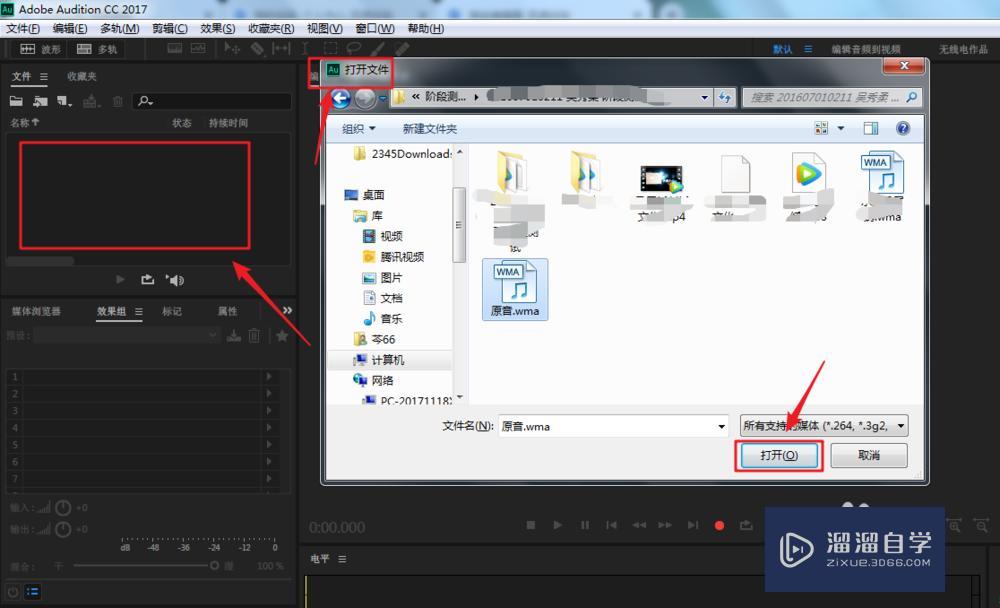Click Import File icon in Files panel
Screen dimensions: 1000x608
pyautogui.click(x=40, y=101)
